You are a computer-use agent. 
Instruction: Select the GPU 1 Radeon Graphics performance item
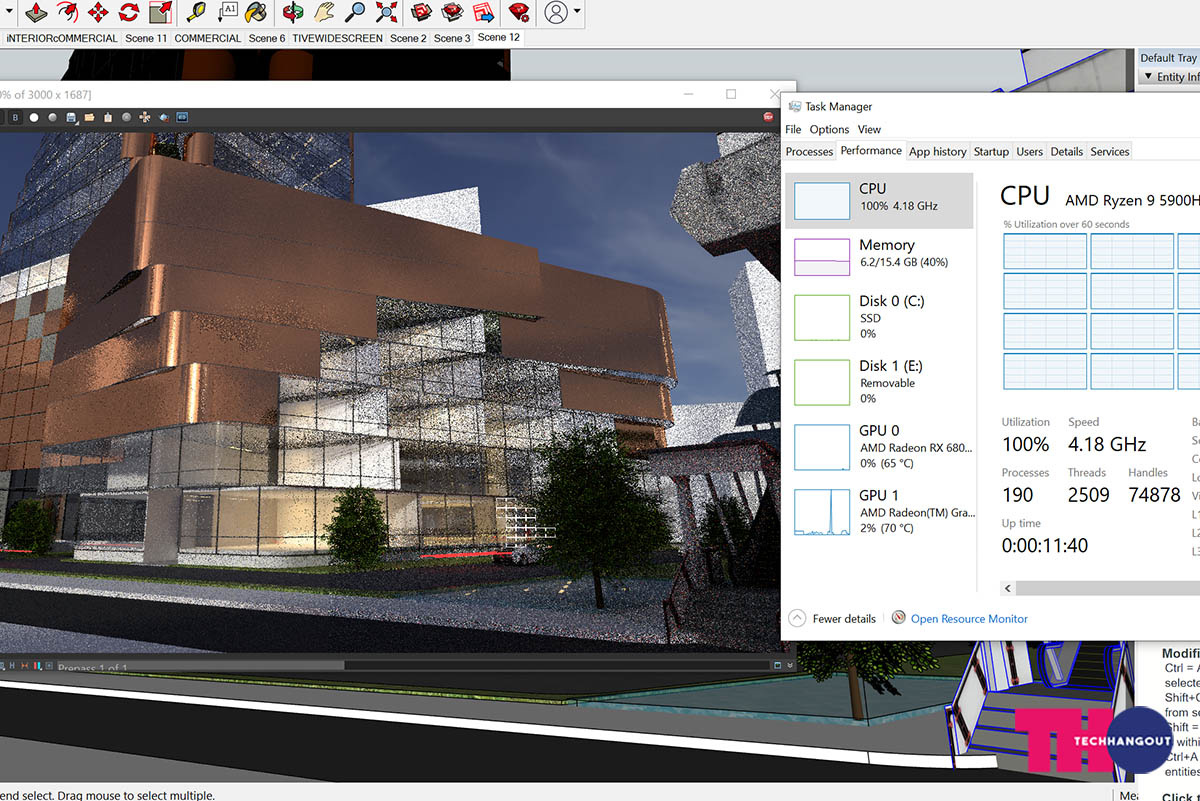(x=879, y=511)
